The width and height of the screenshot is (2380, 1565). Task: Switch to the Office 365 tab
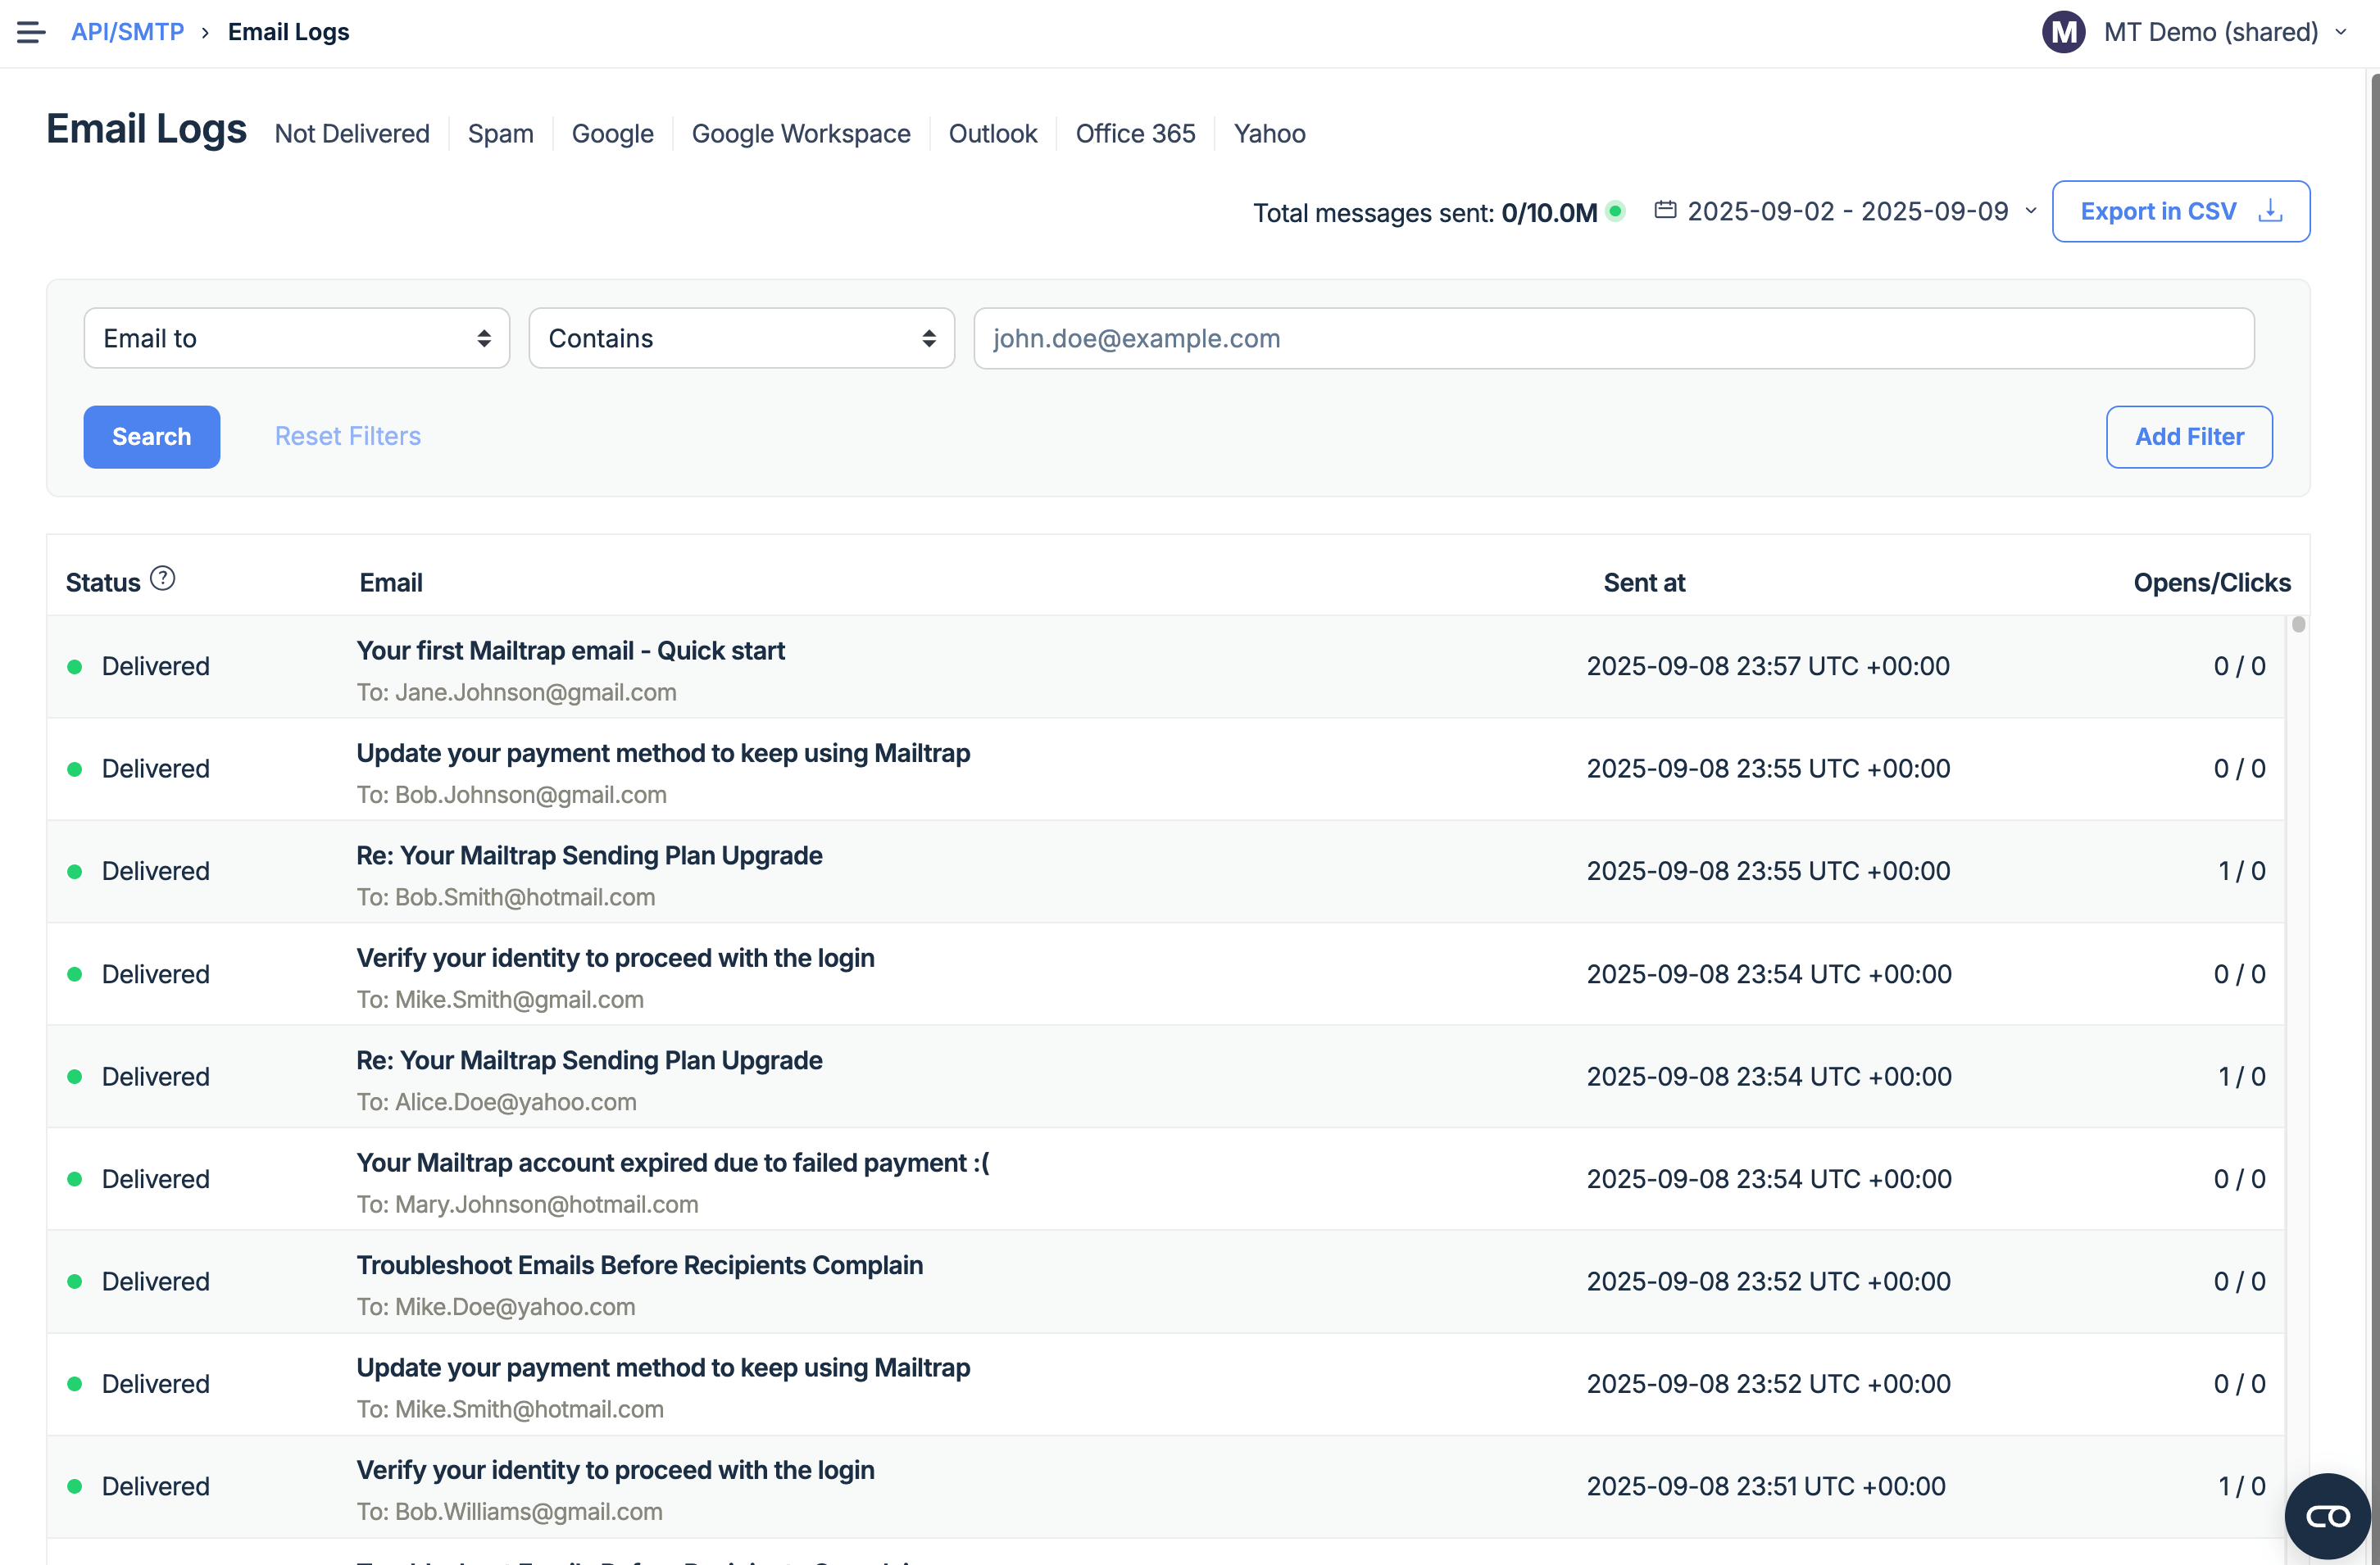(x=1135, y=133)
